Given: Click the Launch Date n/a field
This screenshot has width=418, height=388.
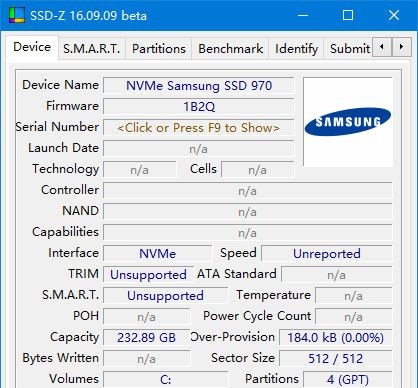Looking at the screenshot, I should click(199, 149).
